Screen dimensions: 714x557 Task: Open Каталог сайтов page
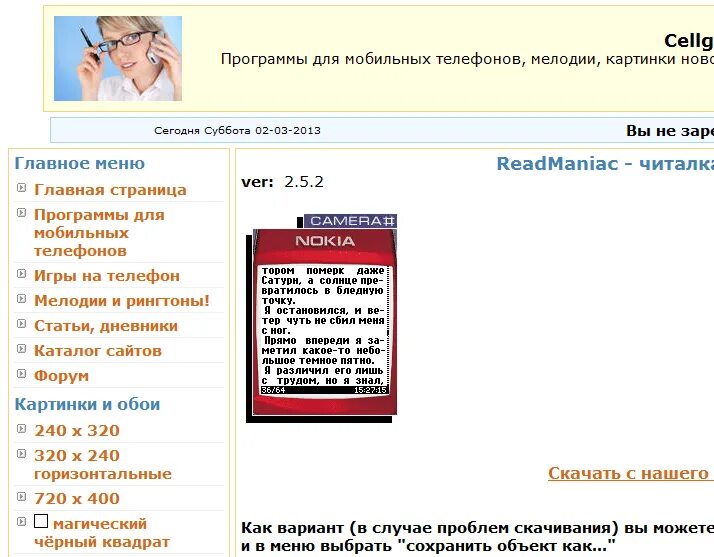98,351
